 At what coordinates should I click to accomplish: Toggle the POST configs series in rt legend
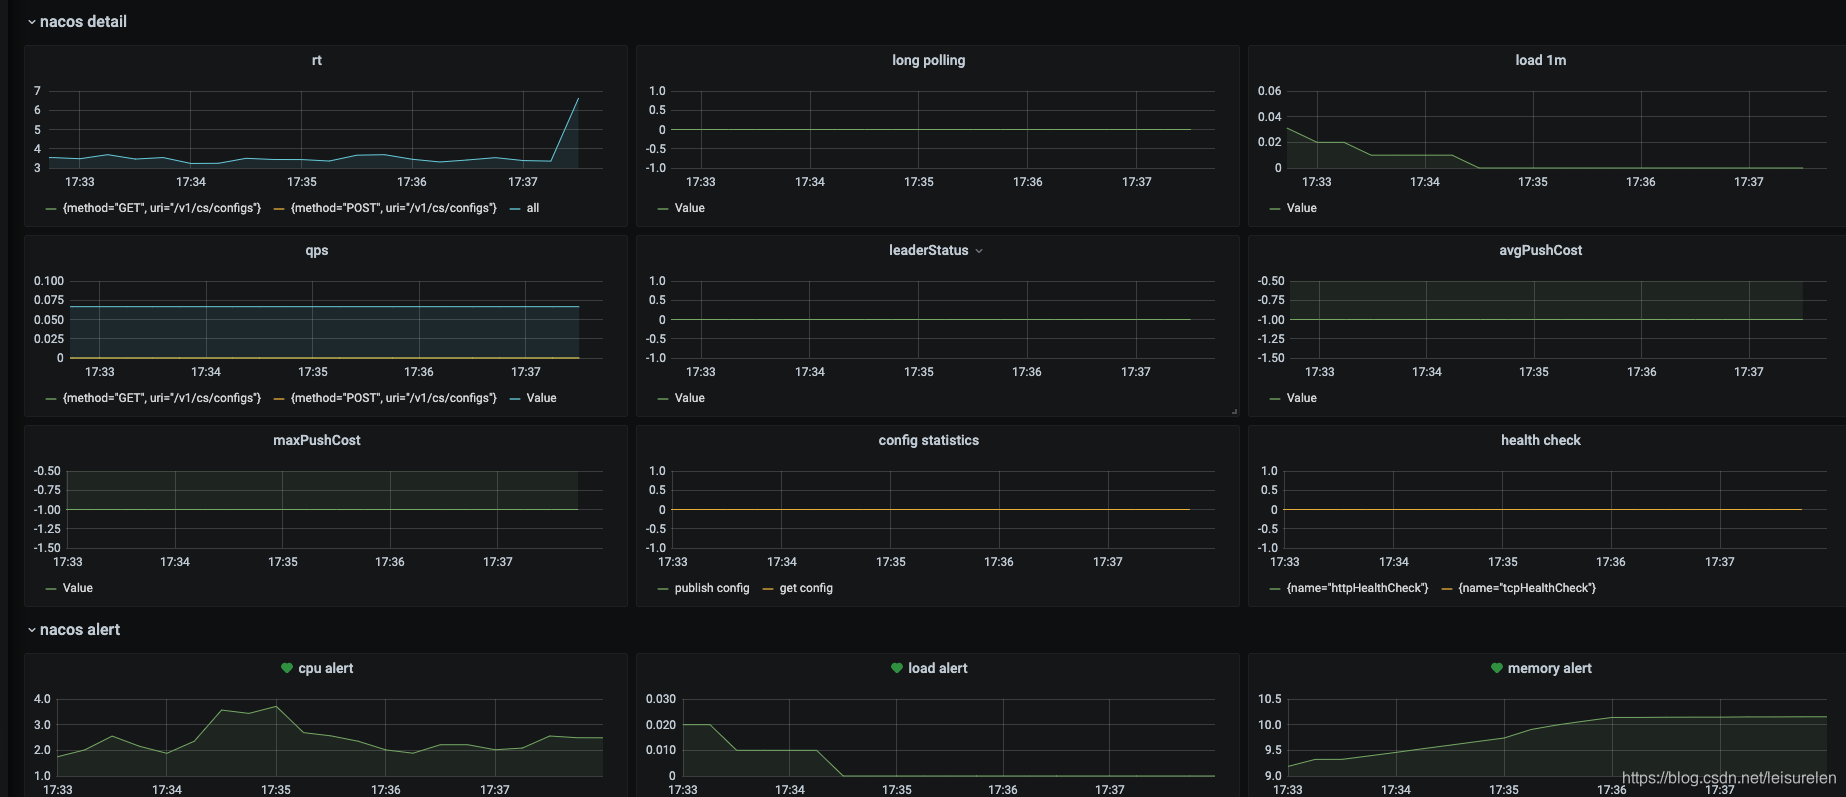pyautogui.click(x=394, y=208)
